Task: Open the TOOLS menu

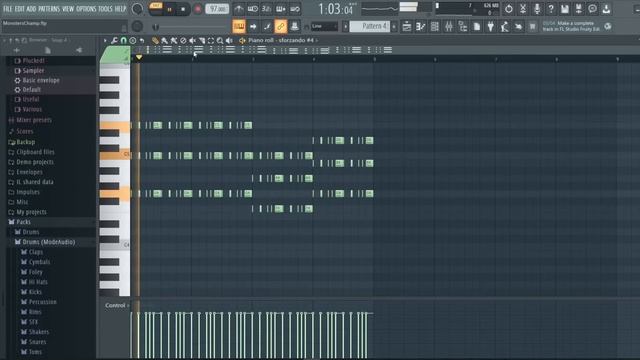Action: (105, 9)
